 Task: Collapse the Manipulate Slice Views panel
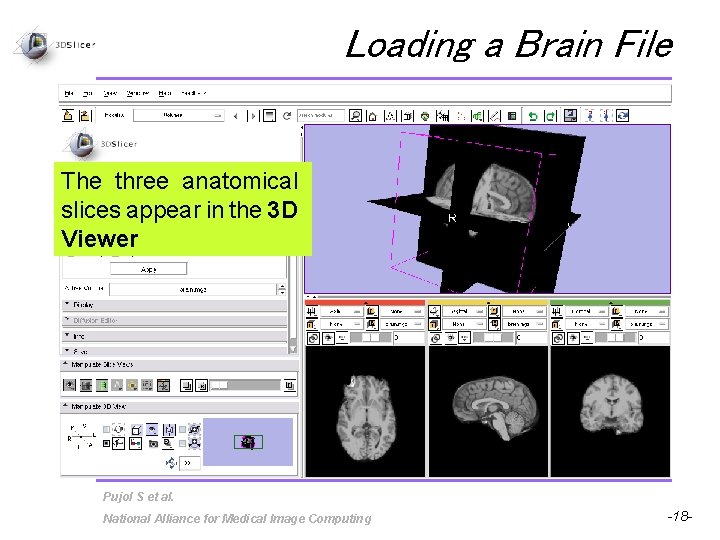pos(179,365)
